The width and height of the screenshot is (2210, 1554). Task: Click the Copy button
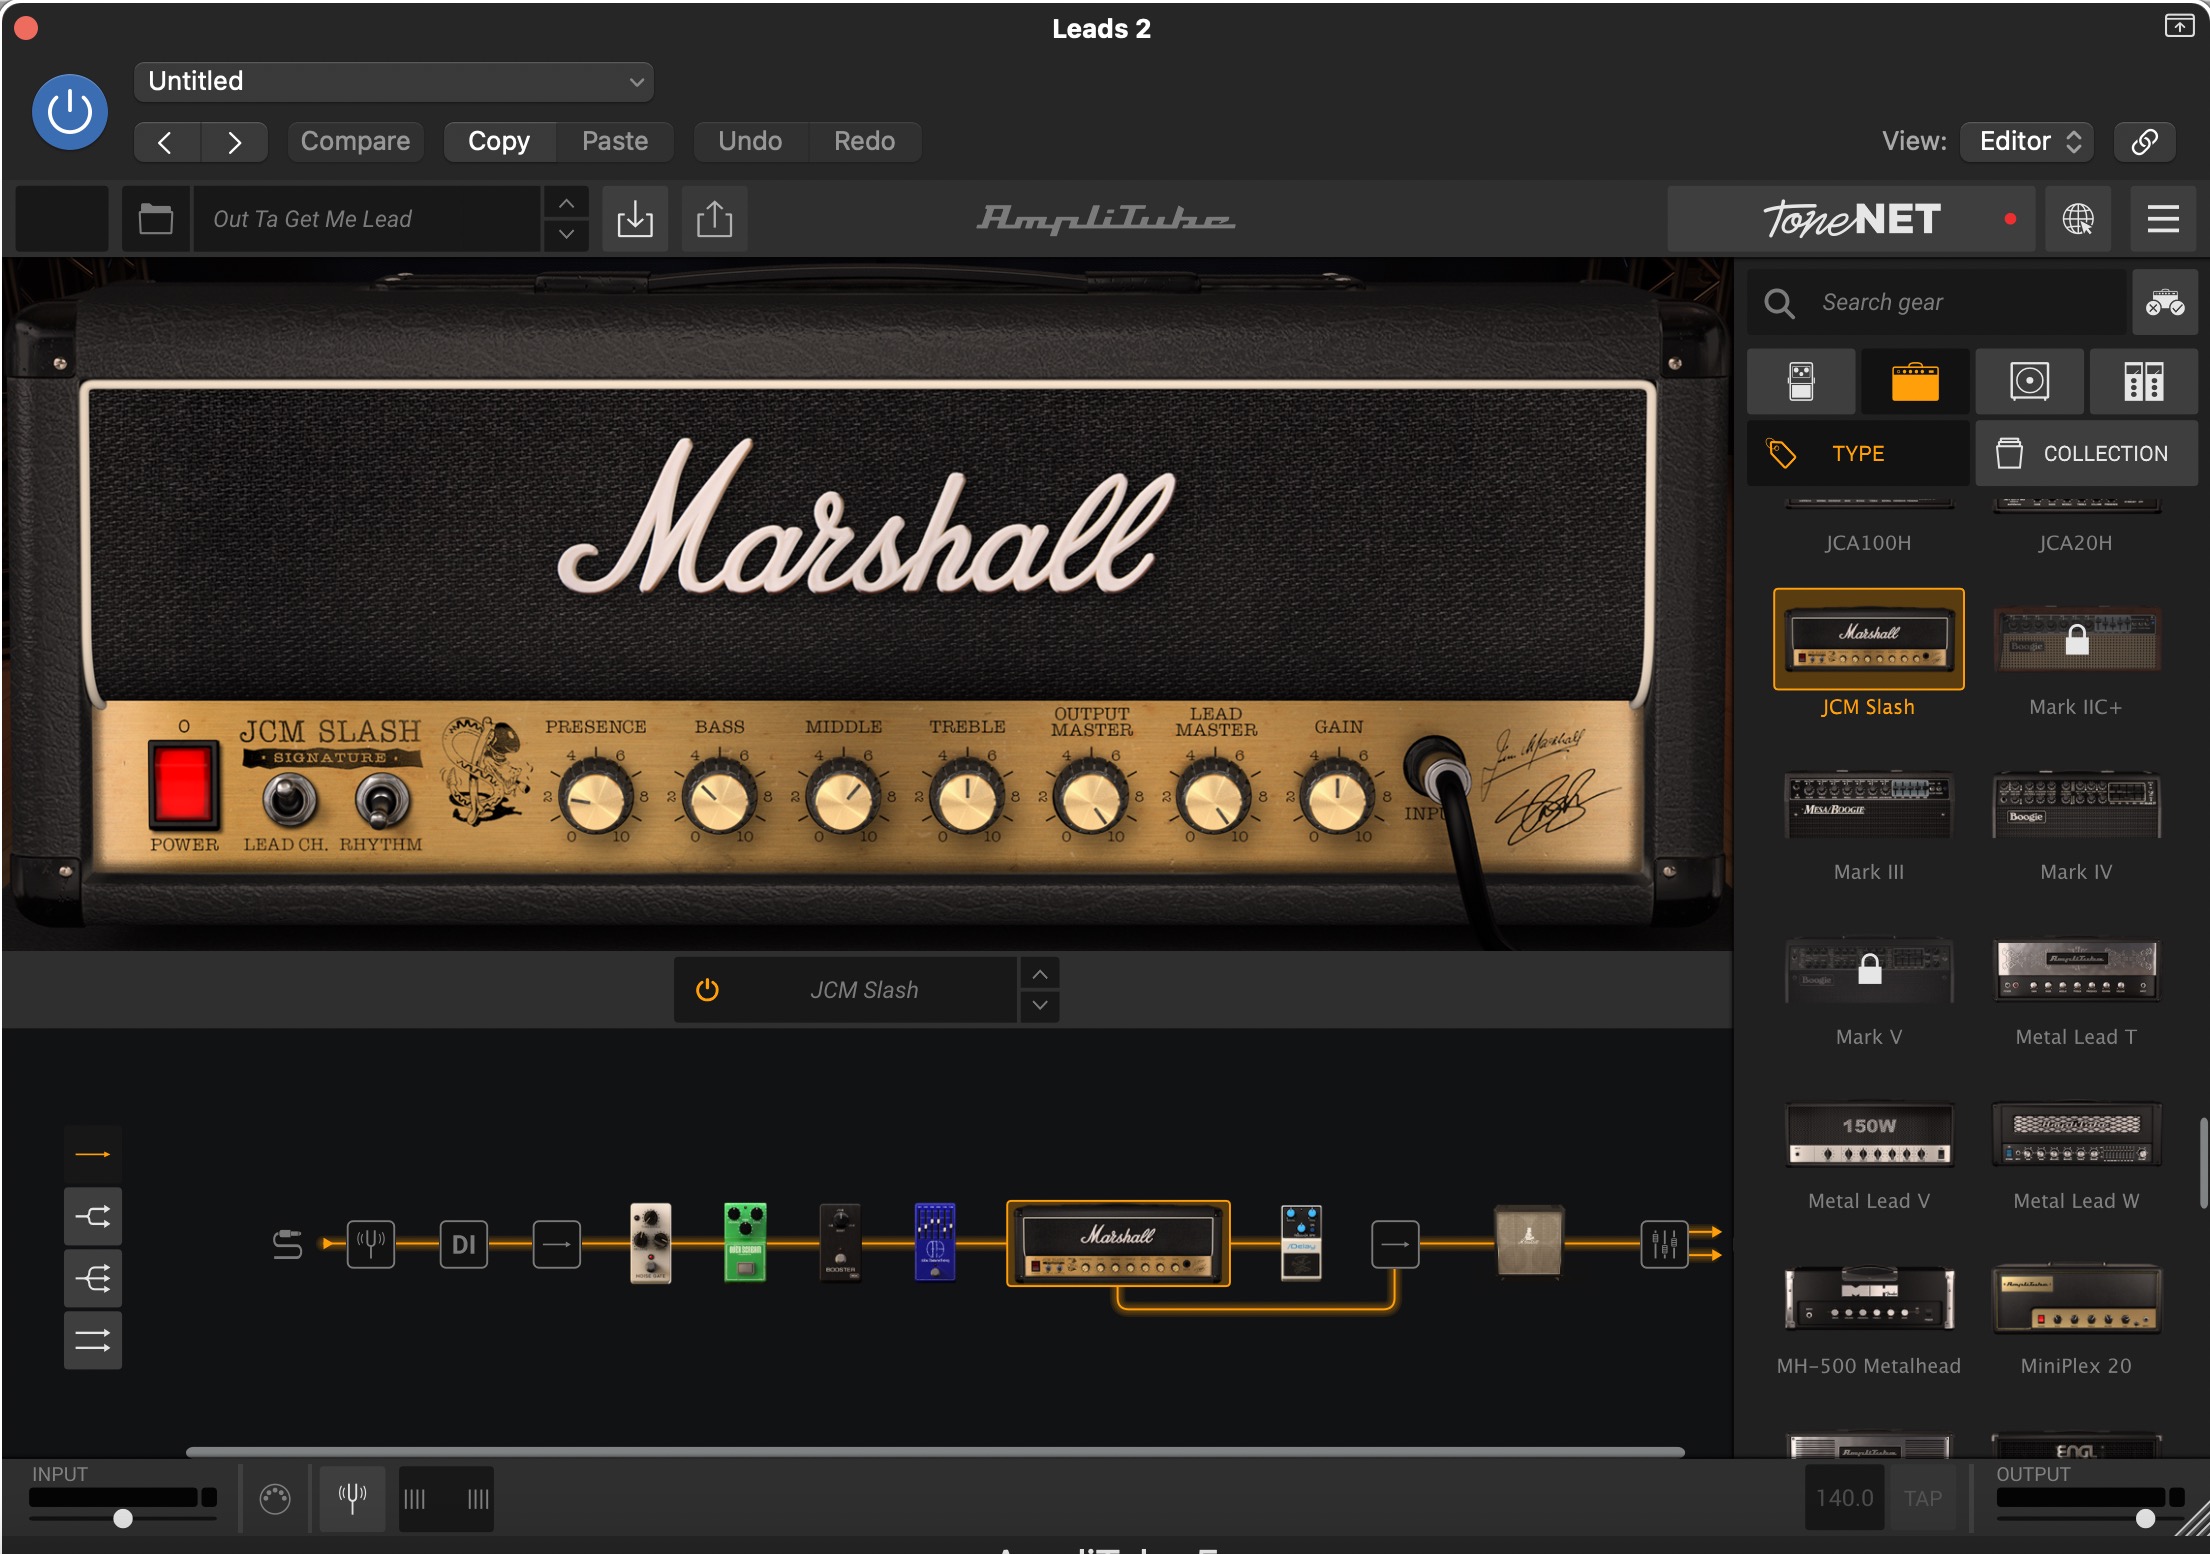(499, 142)
